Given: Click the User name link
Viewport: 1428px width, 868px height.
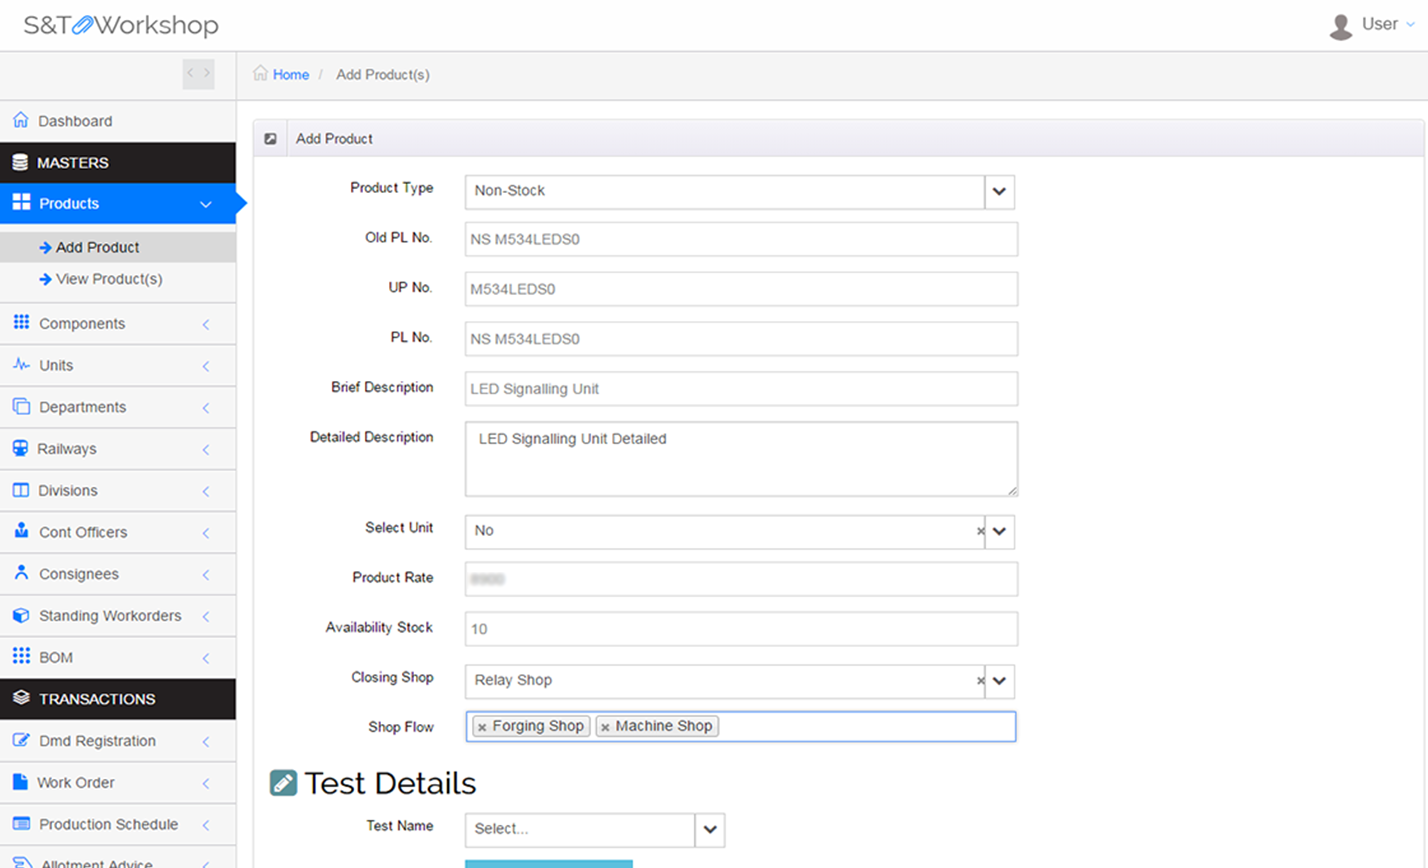Looking at the screenshot, I should tap(1380, 24).
